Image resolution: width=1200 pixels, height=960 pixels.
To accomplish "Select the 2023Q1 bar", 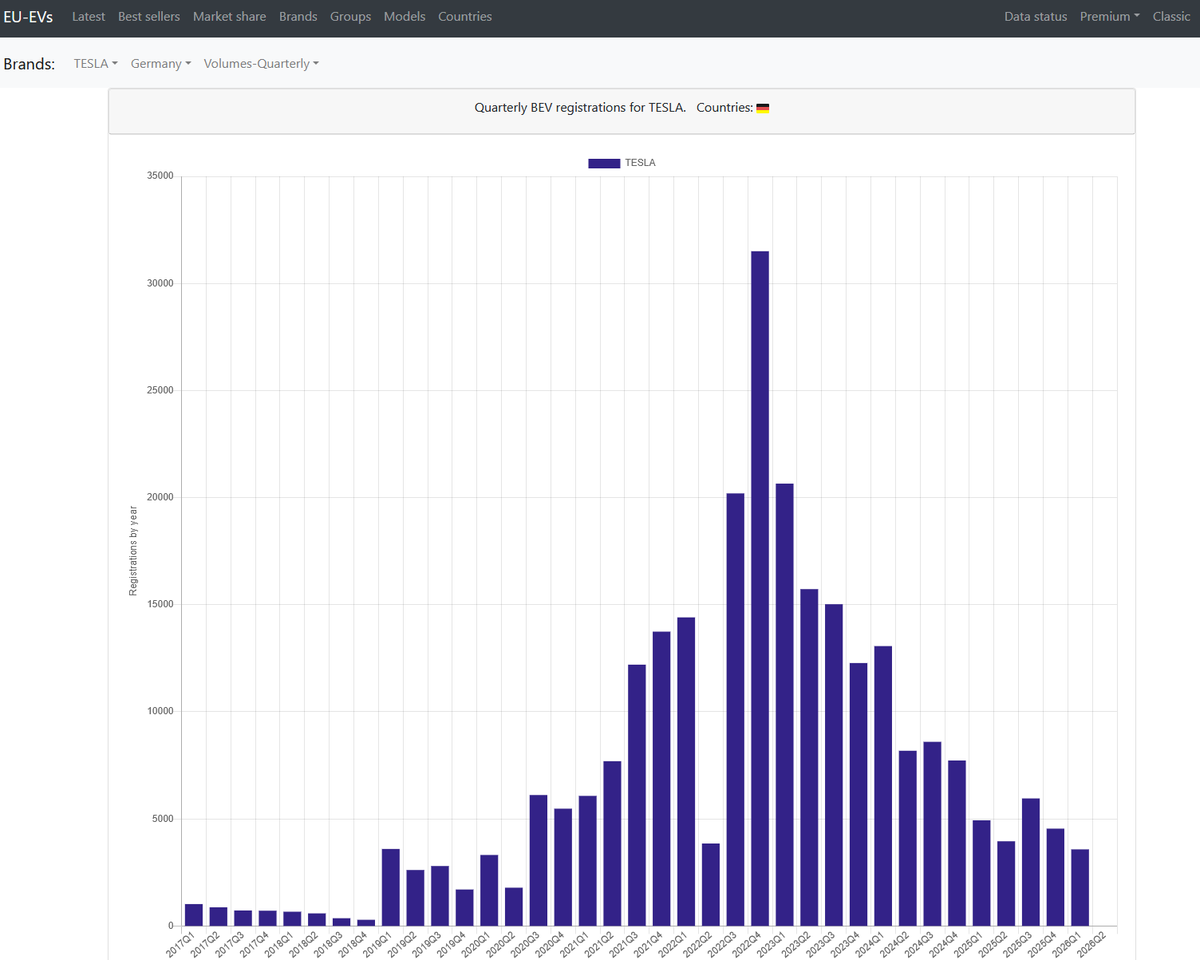I will (784, 705).
